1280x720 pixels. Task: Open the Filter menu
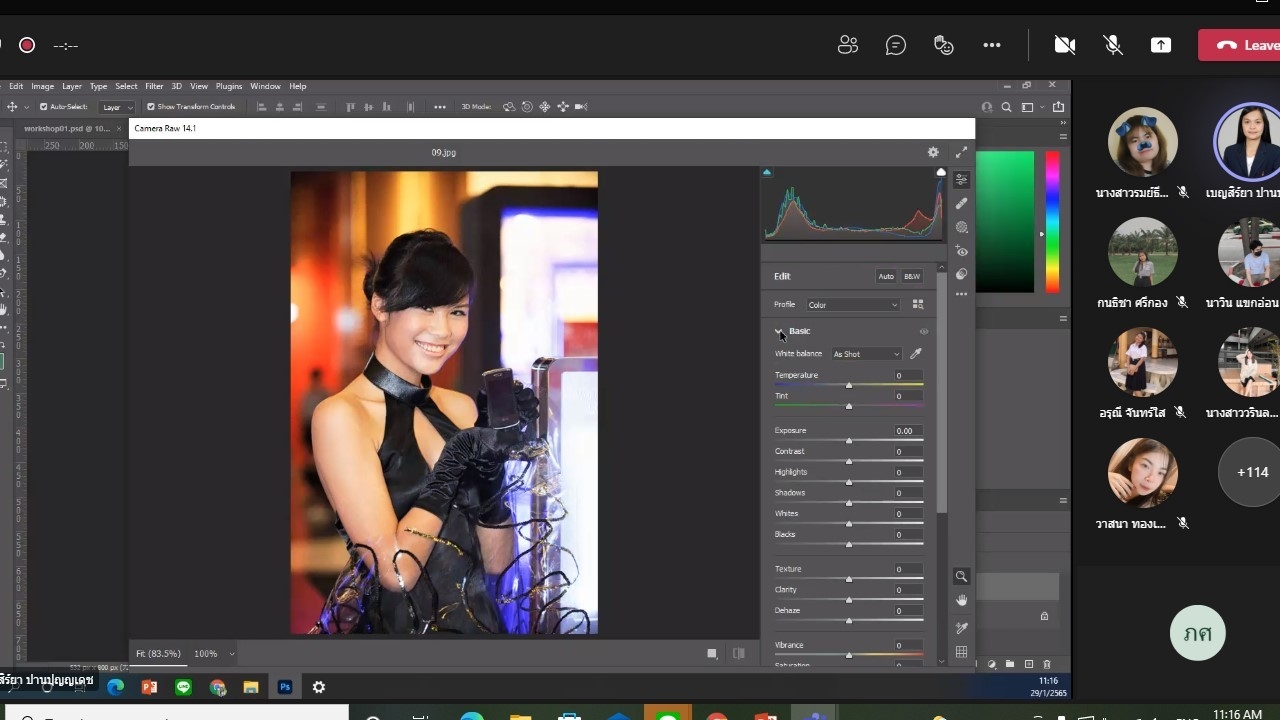(154, 86)
